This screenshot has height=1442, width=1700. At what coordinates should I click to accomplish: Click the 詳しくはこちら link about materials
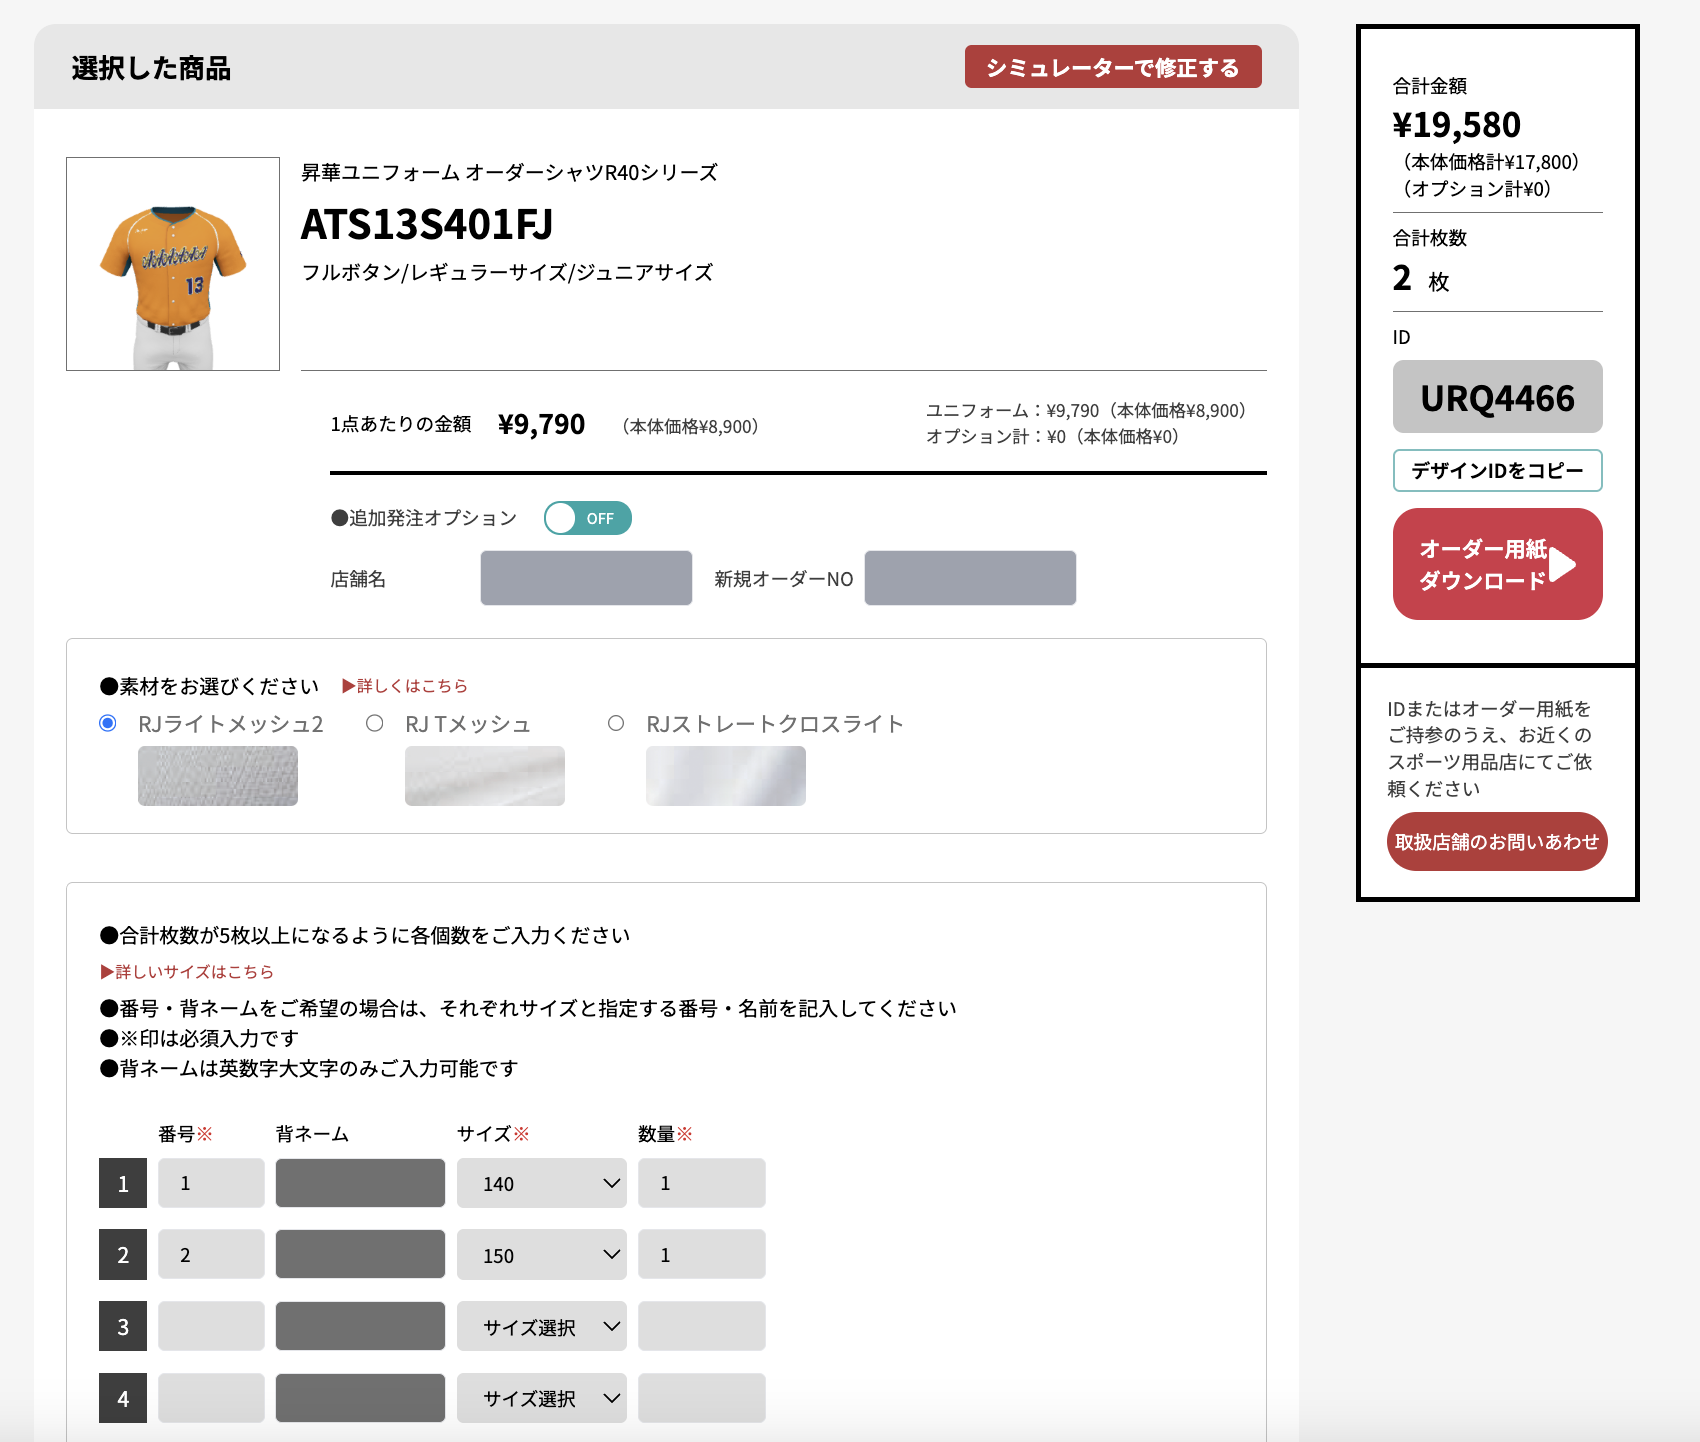pyautogui.click(x=405, y=685)
